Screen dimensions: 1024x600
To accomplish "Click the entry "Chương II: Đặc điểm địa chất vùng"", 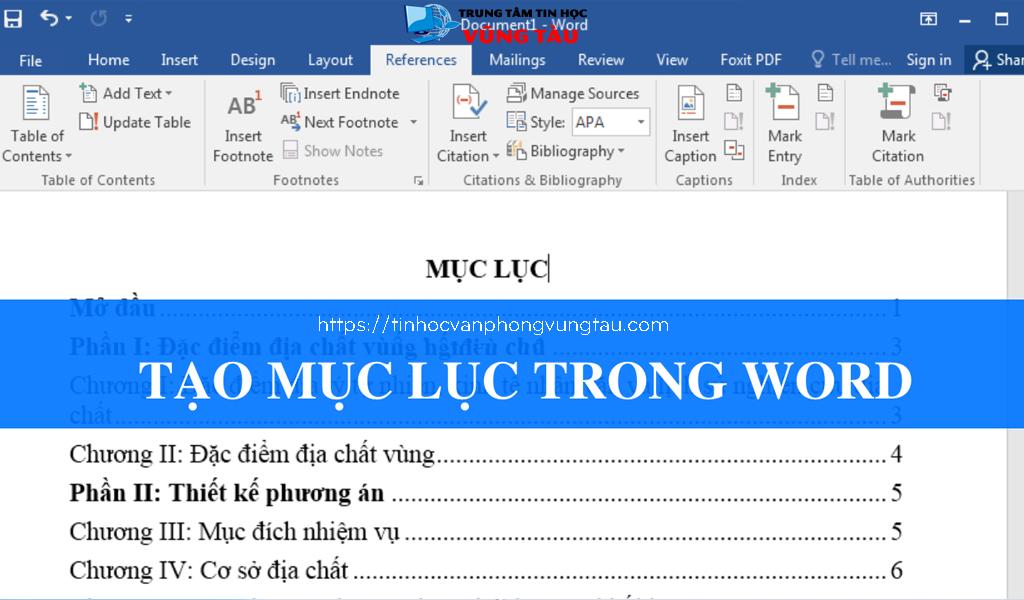I will pyautogui.click(x=252, y=454).
